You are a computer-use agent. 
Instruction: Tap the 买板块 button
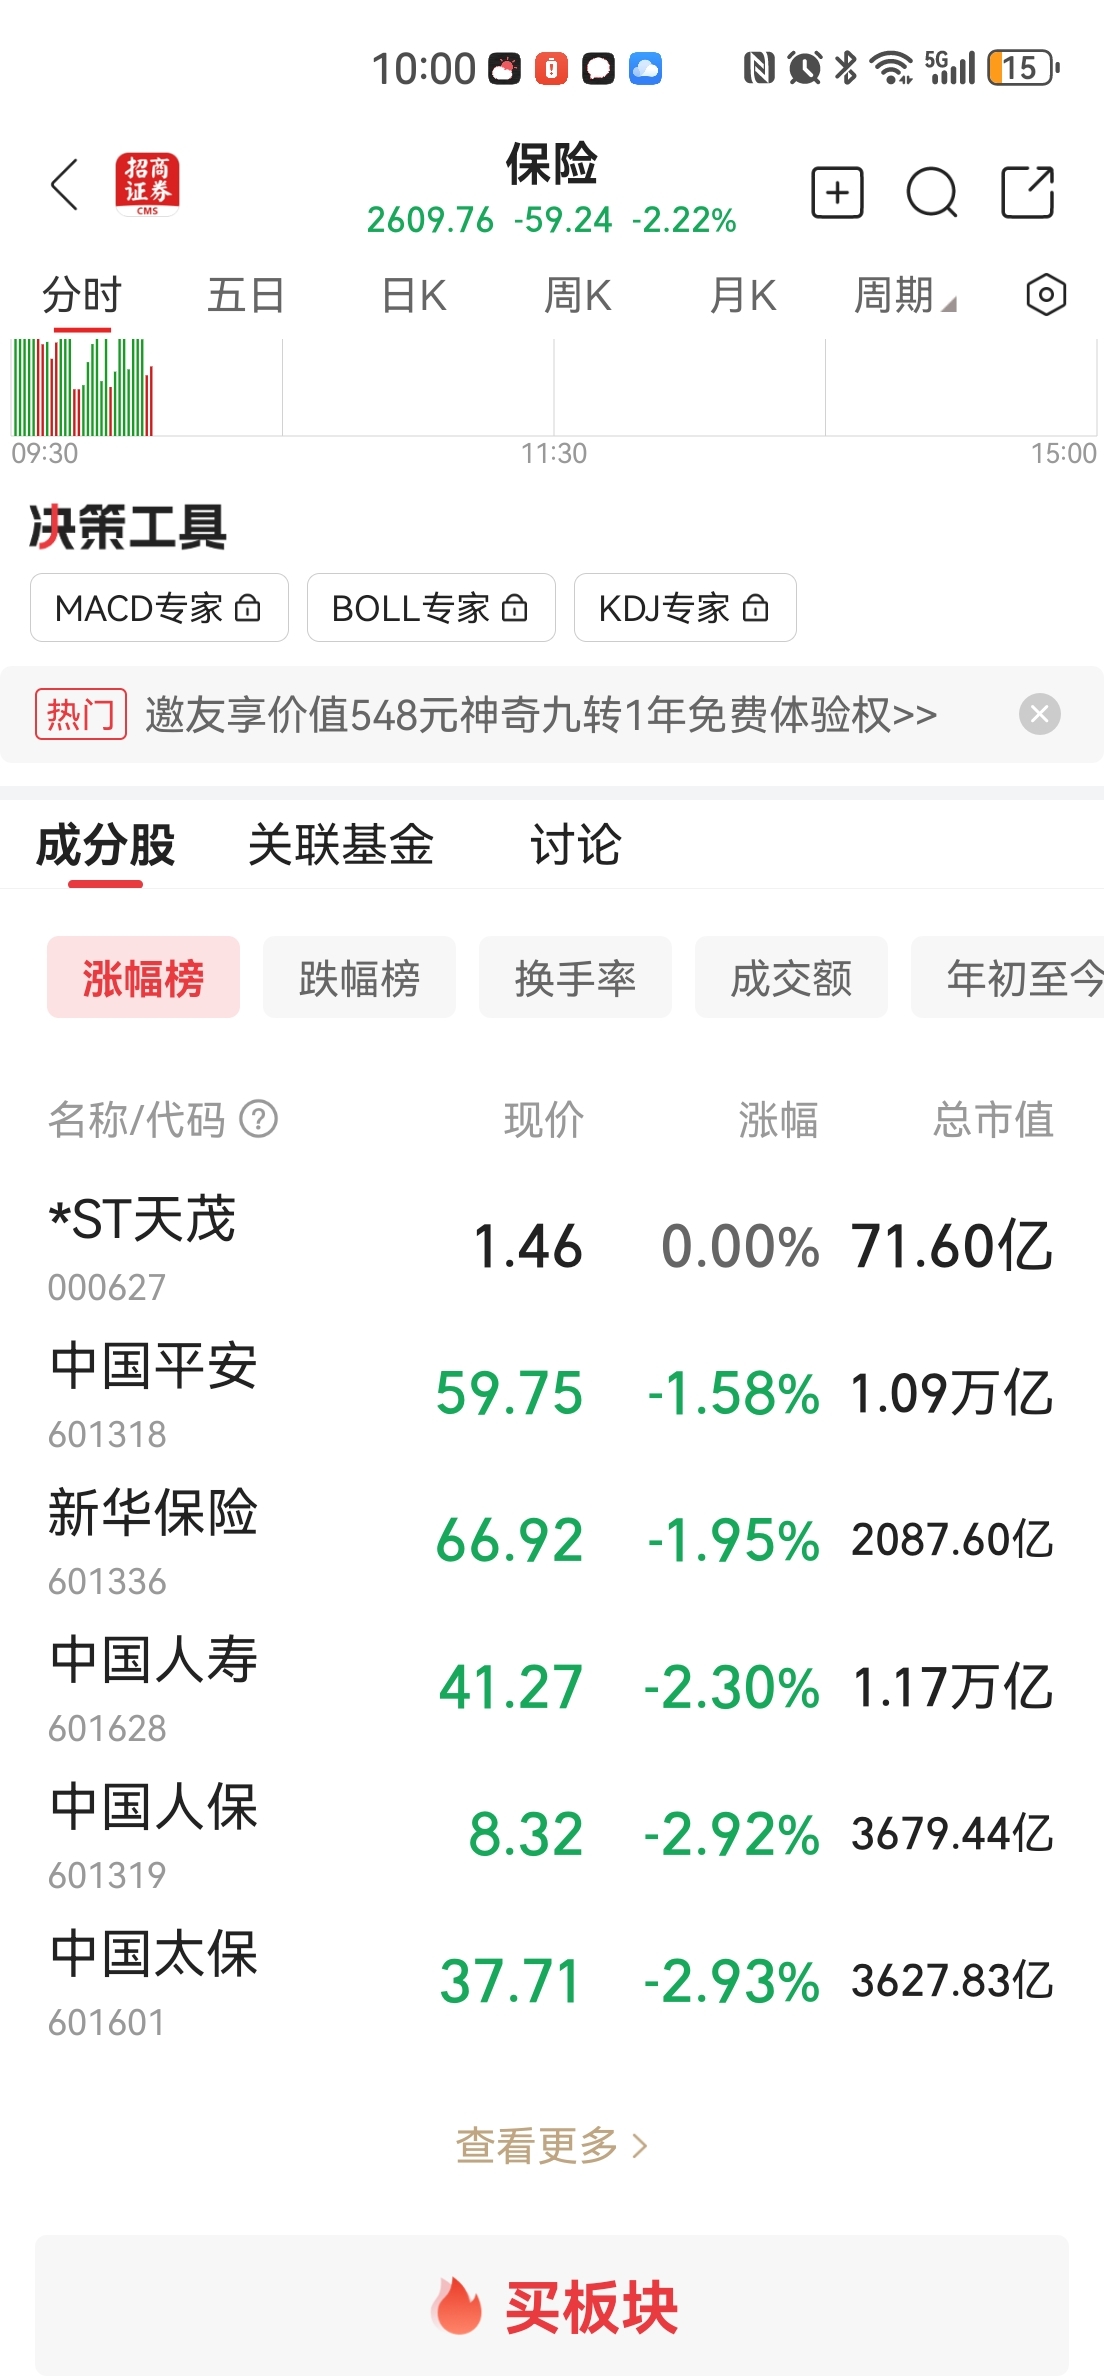[552, 2306]
